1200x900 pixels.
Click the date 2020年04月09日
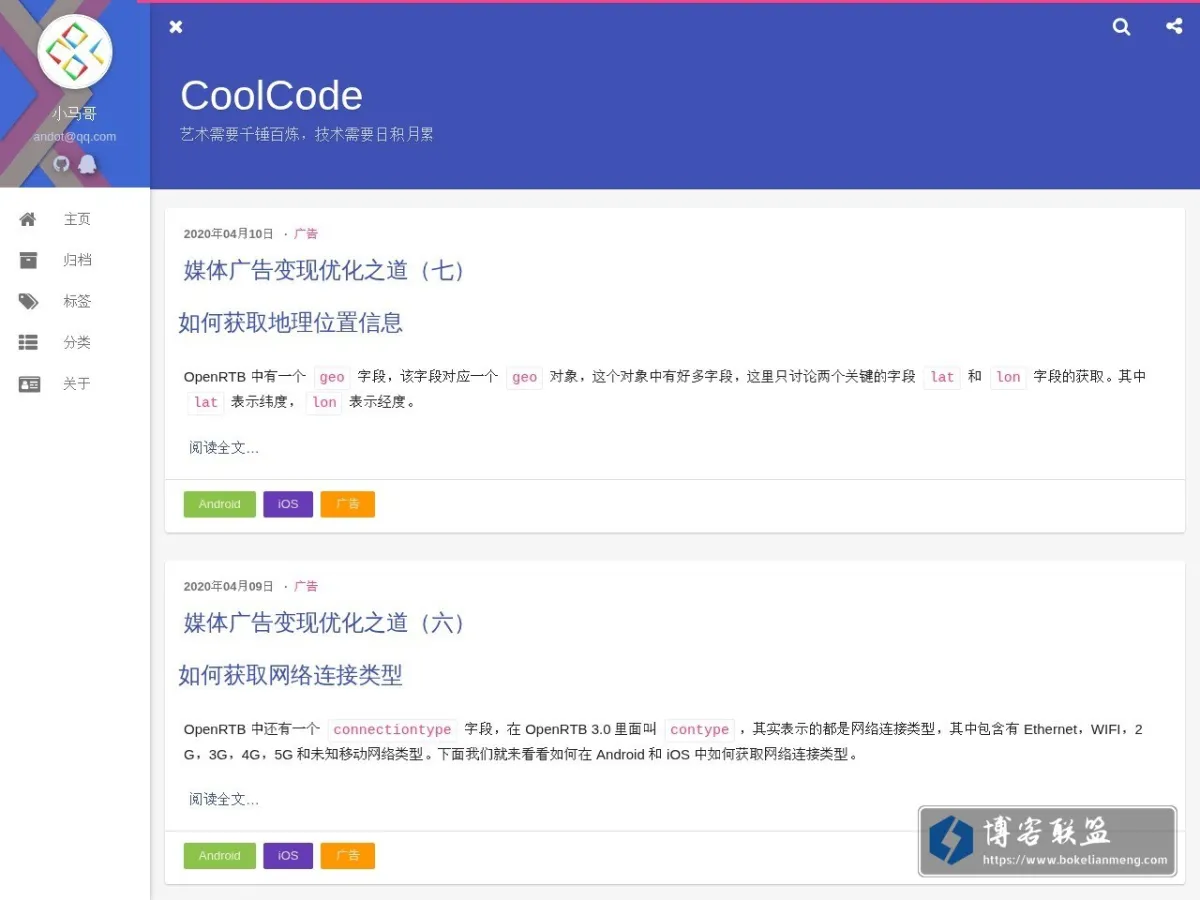[228, 587]
